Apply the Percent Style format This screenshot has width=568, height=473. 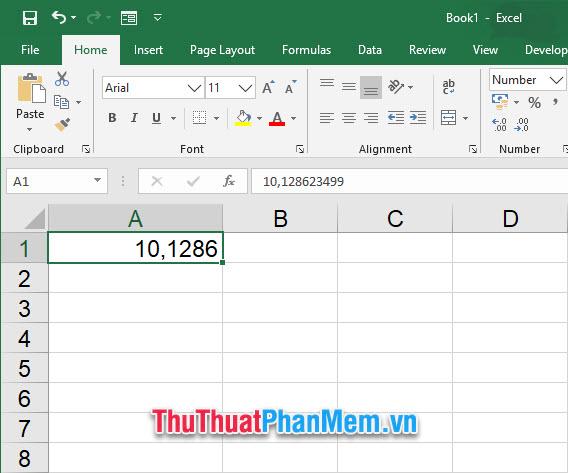(534, 103)
